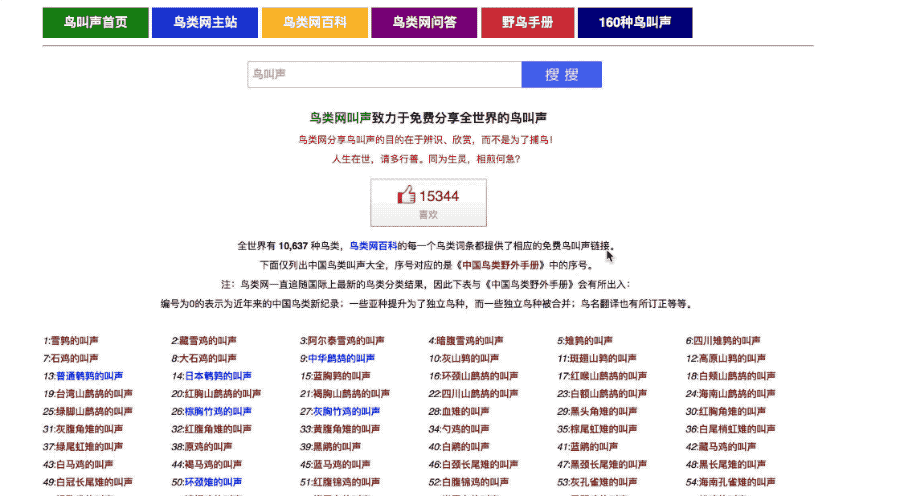Open 2:藏雪鸡的叫声 link
Screen dimensions: 900x496
(x=204, y=340)
